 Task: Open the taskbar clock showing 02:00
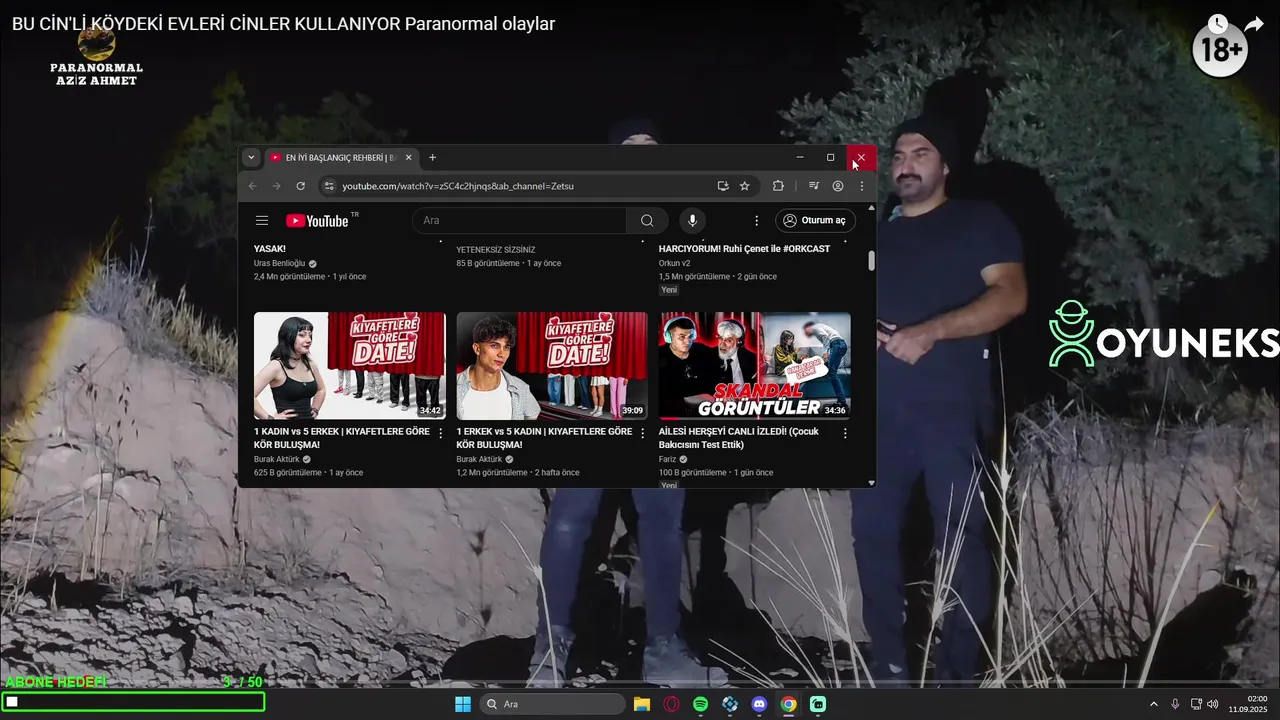pos(1248,704)
